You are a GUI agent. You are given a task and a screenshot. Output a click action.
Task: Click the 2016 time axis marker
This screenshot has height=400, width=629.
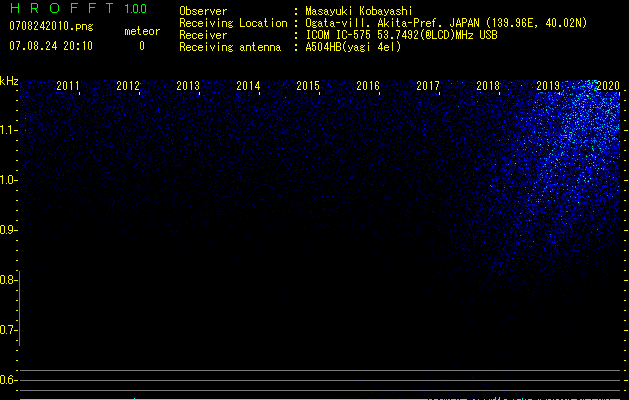[368, 86]
